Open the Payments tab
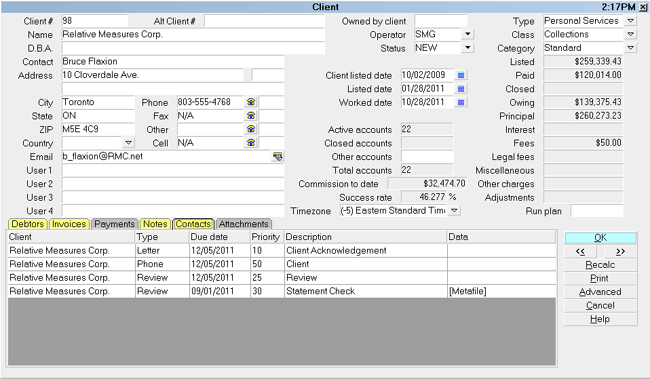The height and width of the screenshot is (379, 650). [x=114, y=224]
